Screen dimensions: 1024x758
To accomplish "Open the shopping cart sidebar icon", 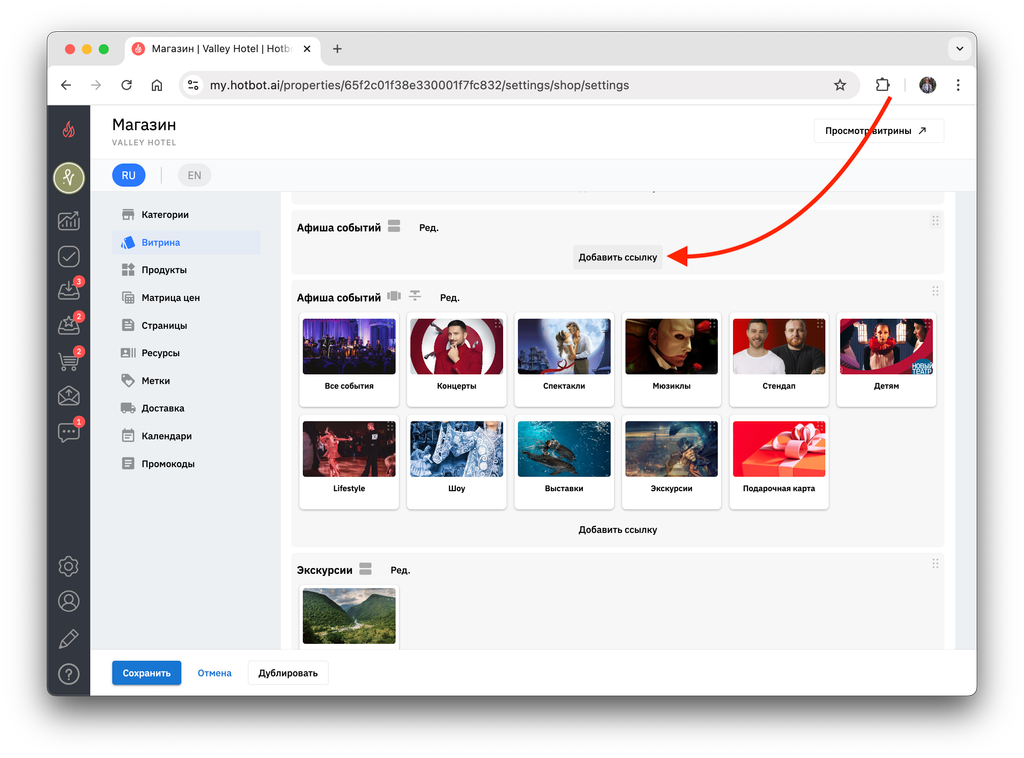I will coord(69,360).
